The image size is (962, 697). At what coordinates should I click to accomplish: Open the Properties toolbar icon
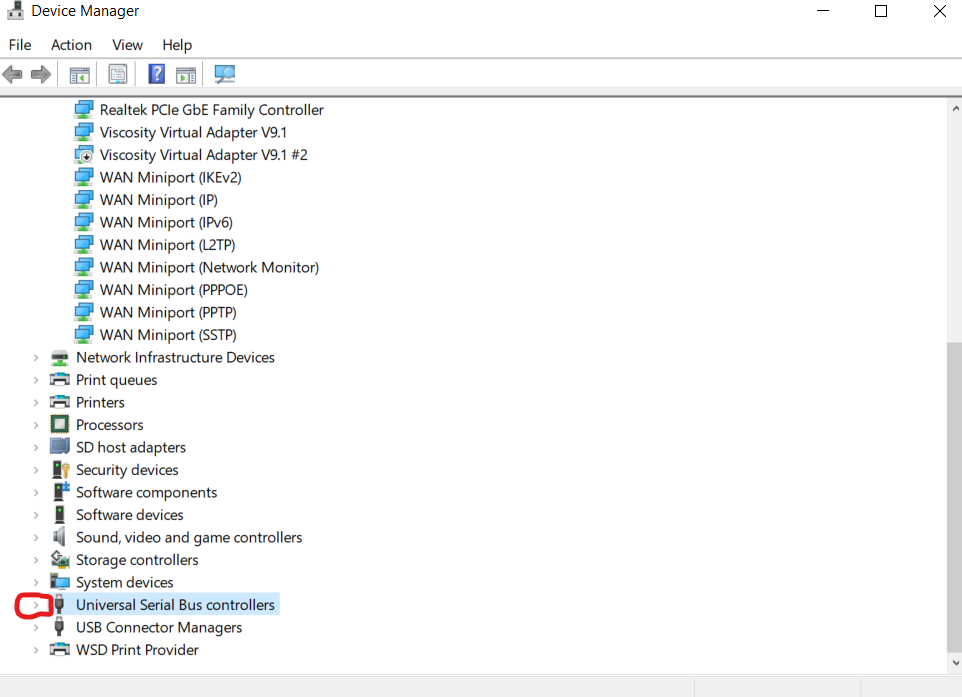point(117,74)
